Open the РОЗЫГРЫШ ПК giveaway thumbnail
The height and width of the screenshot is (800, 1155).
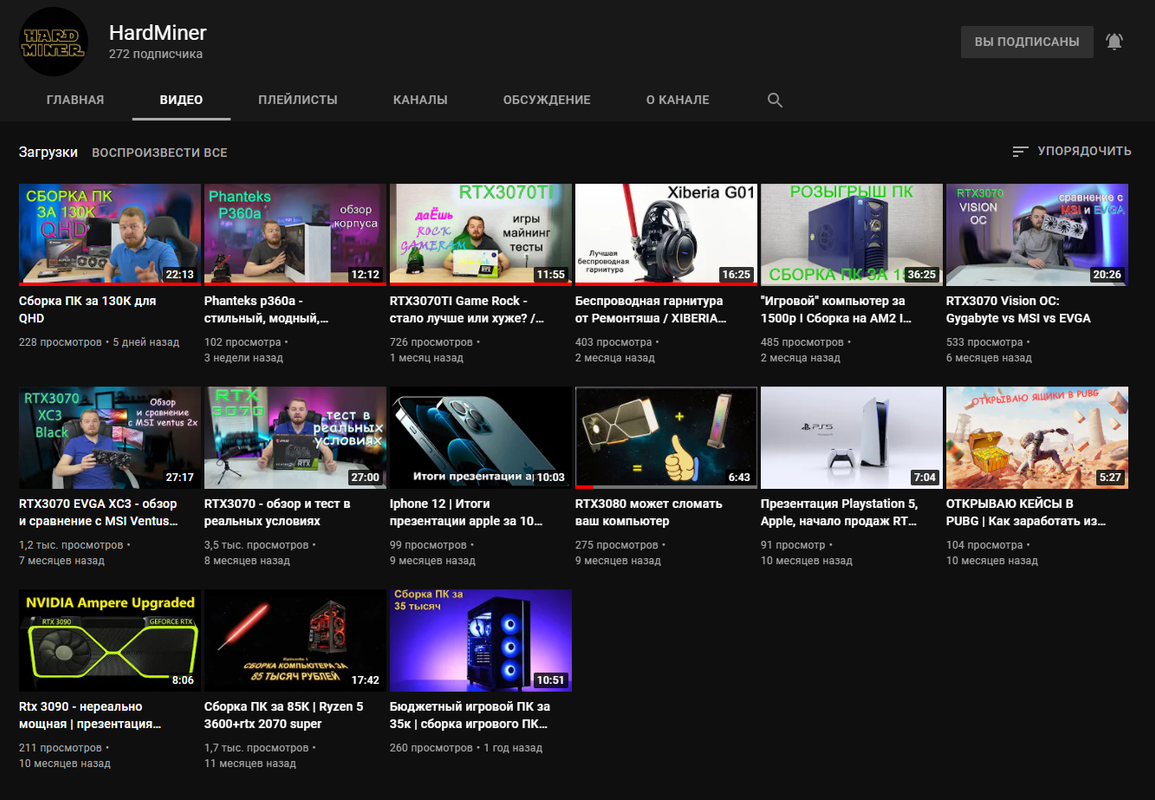point(852,234)
